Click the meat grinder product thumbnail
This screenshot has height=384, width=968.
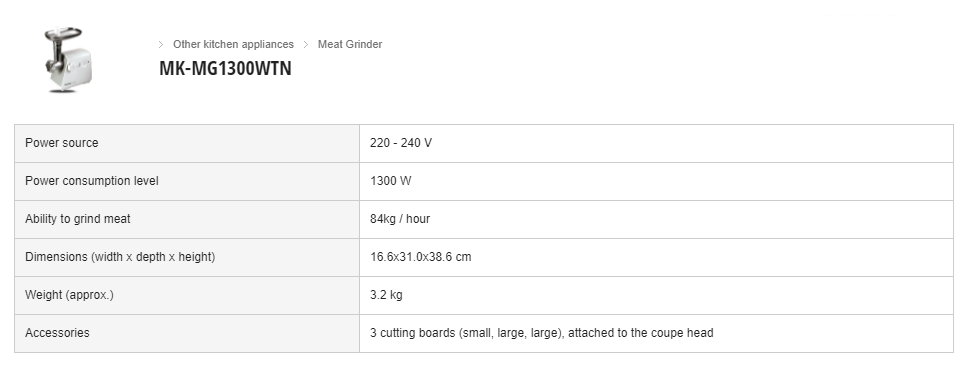point(67,59)
